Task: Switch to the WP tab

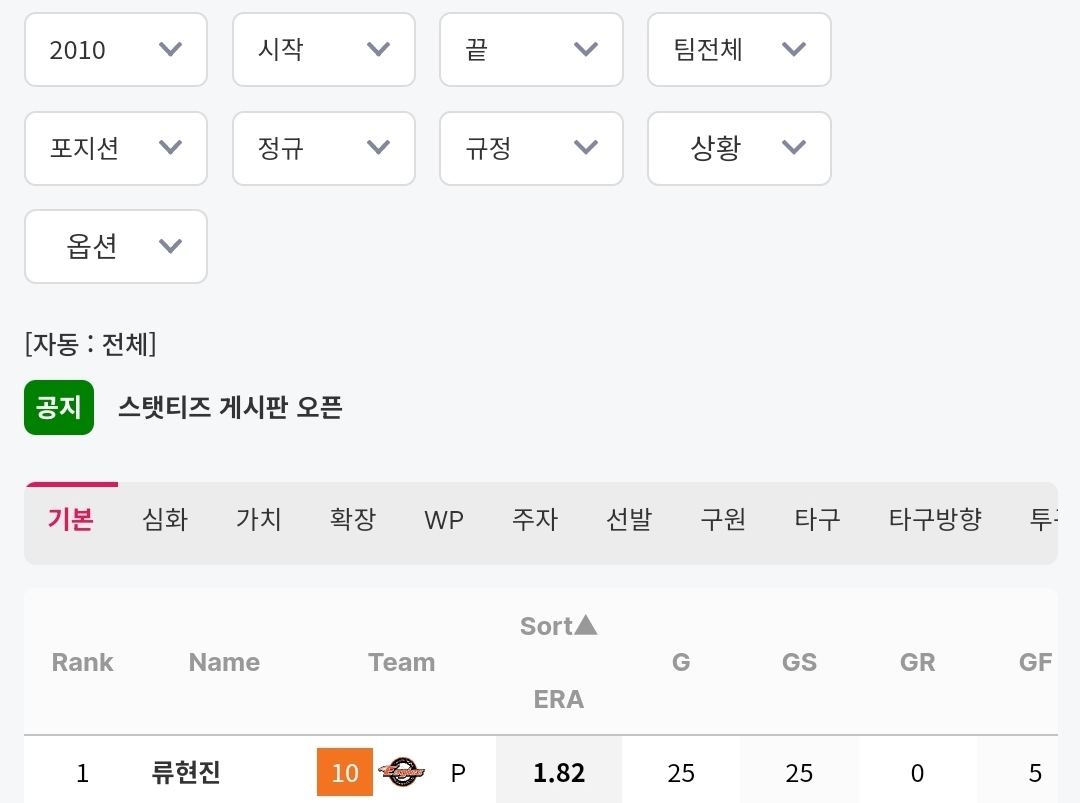Action: click(444, 520)
